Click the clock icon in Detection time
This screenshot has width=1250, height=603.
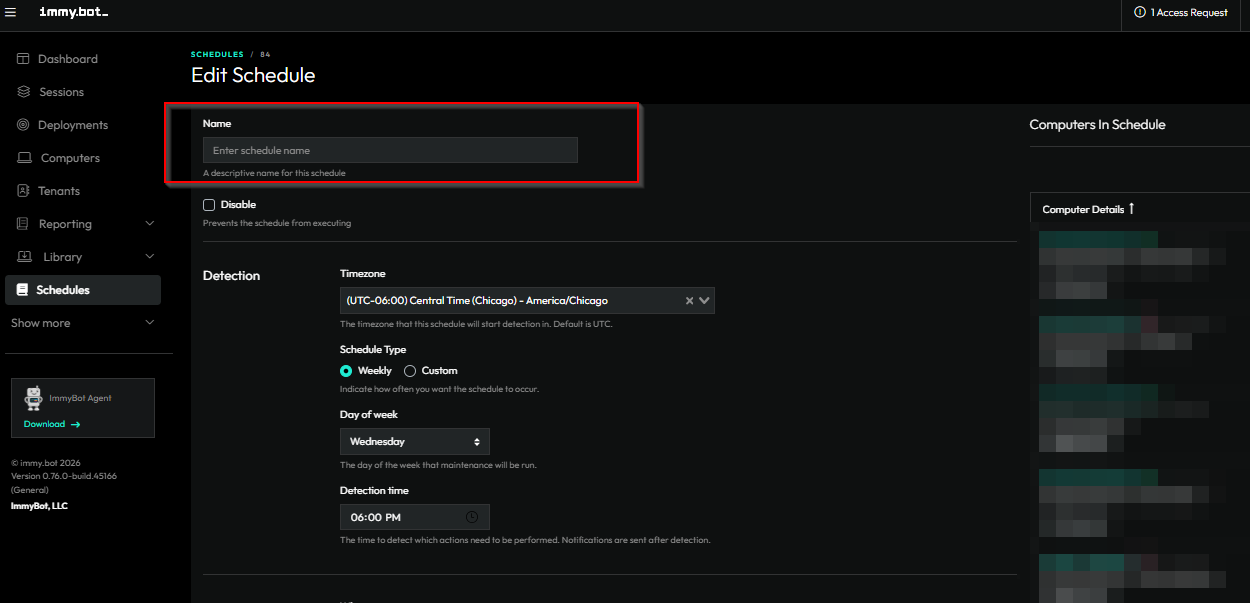point(472,517)
